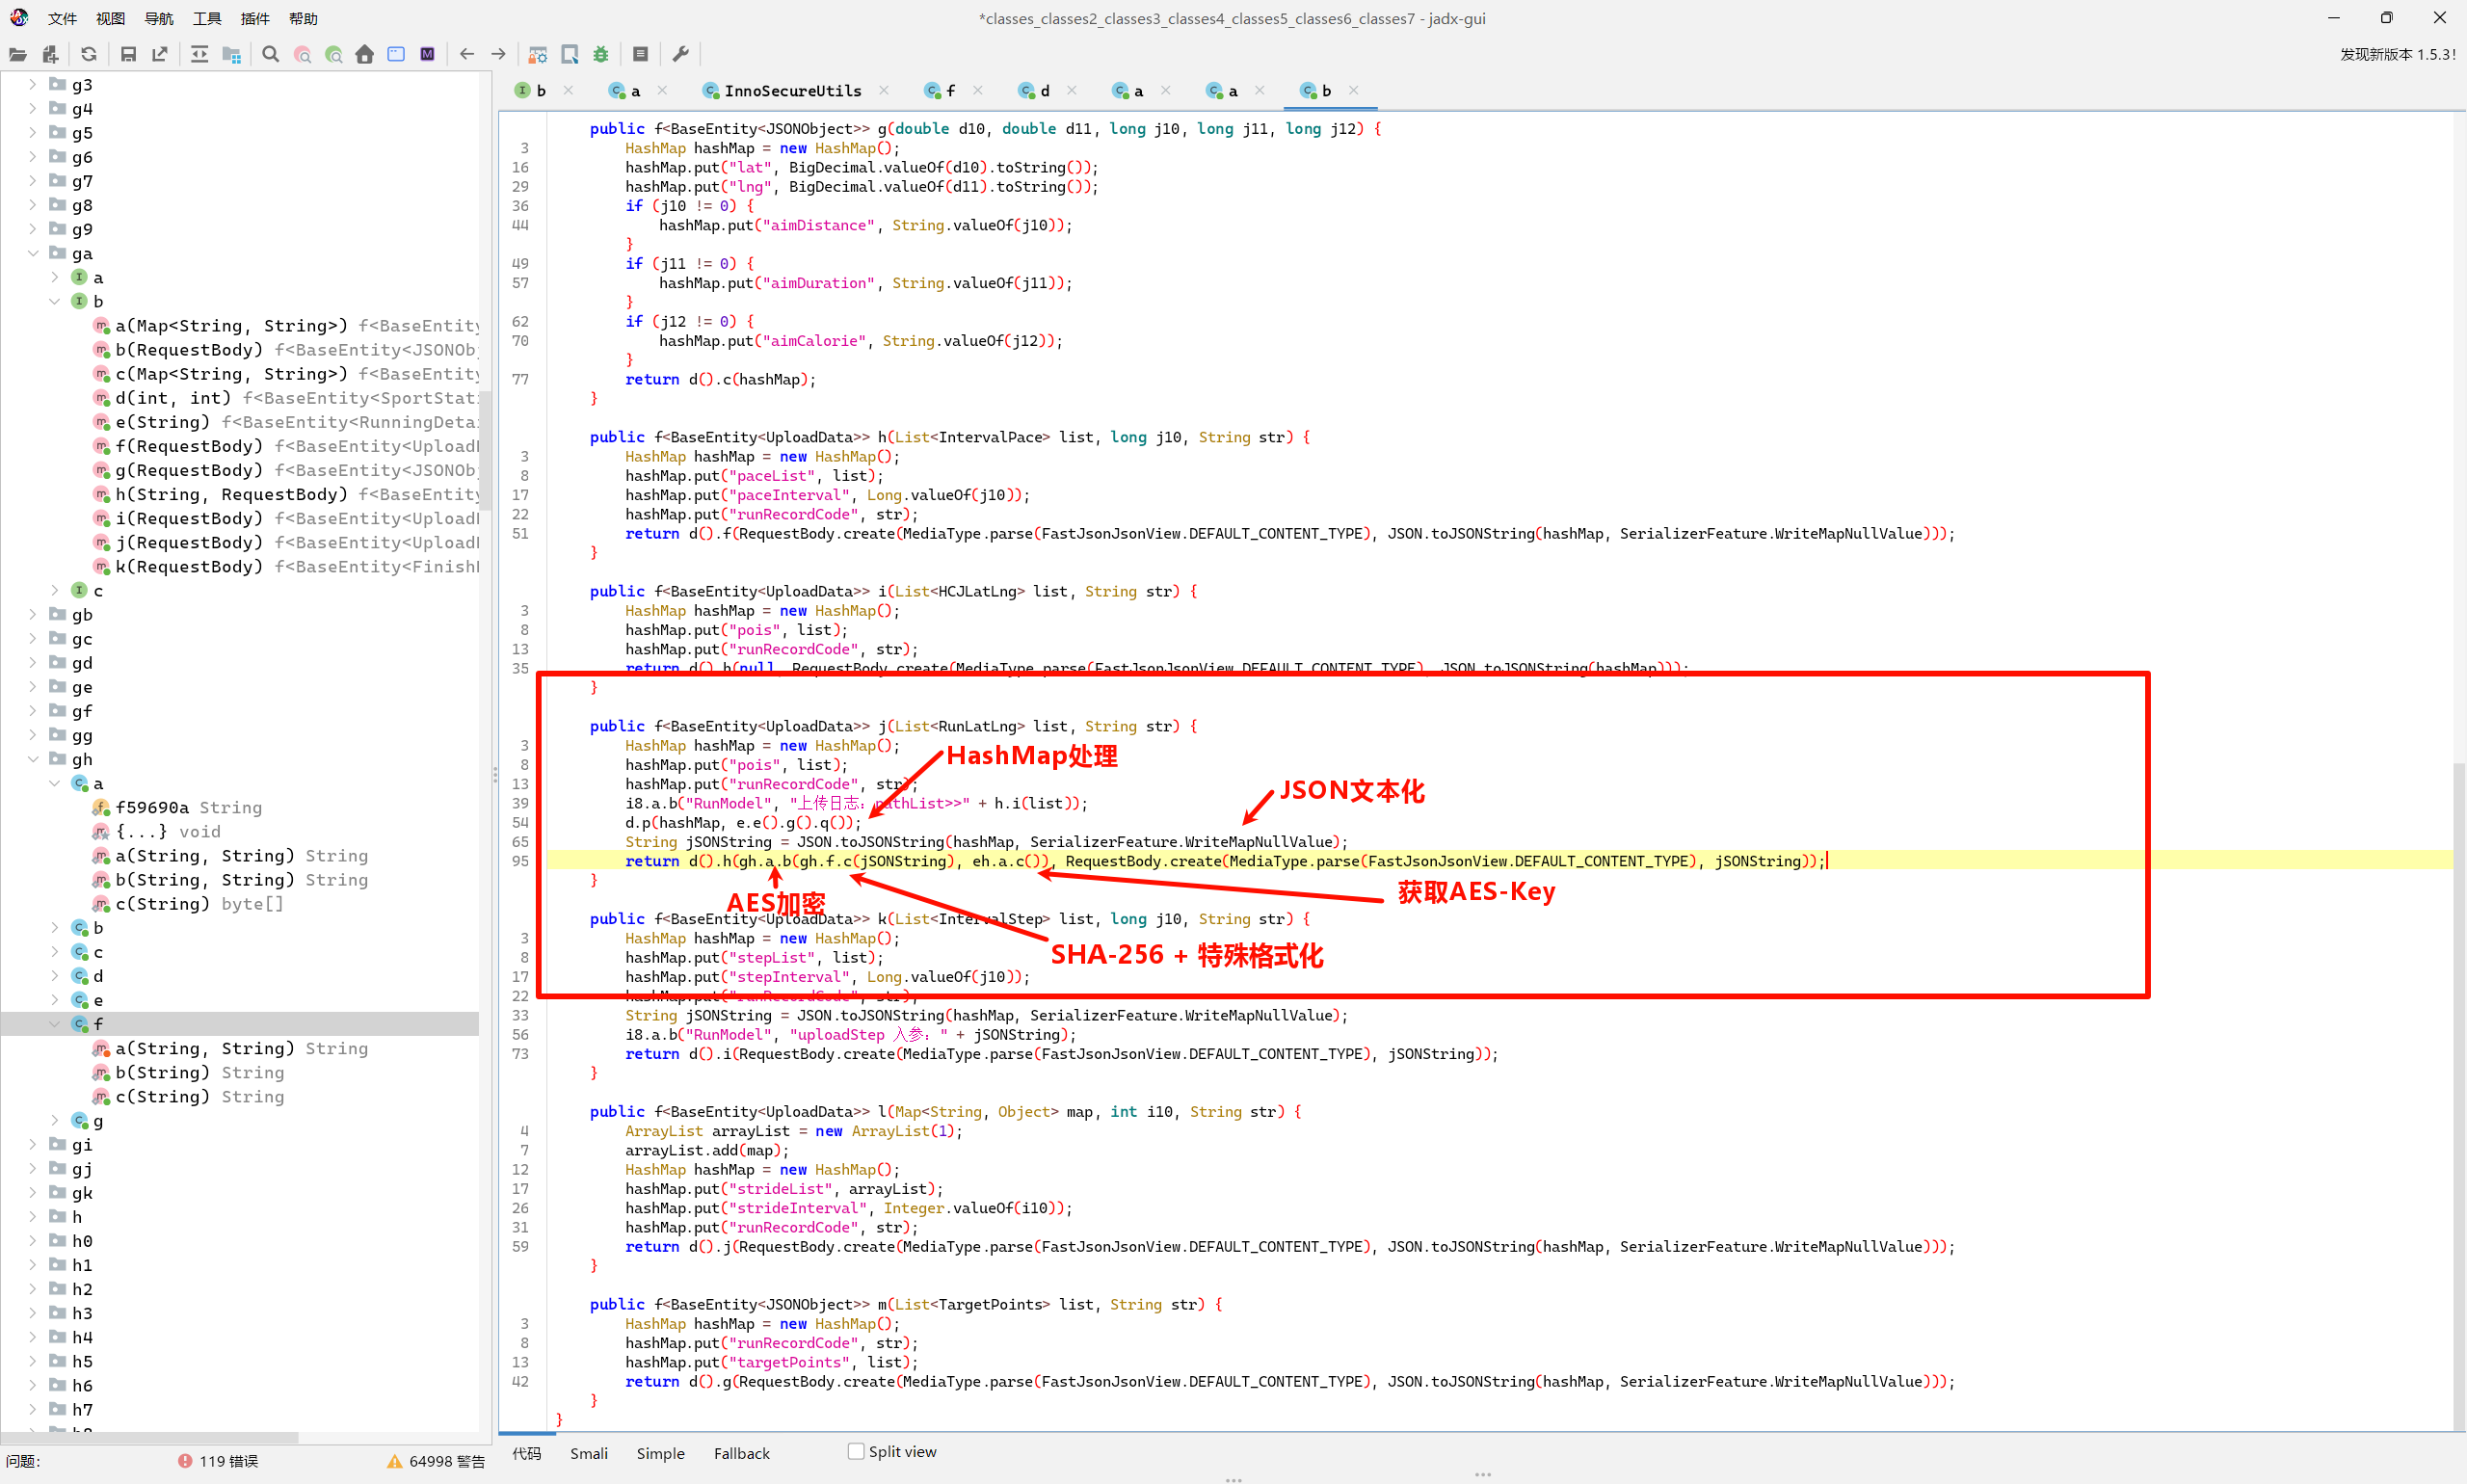2467x1484 pixels.
Task: Click the reload refresh toolbar icon
Action: (x=89, y=54)
